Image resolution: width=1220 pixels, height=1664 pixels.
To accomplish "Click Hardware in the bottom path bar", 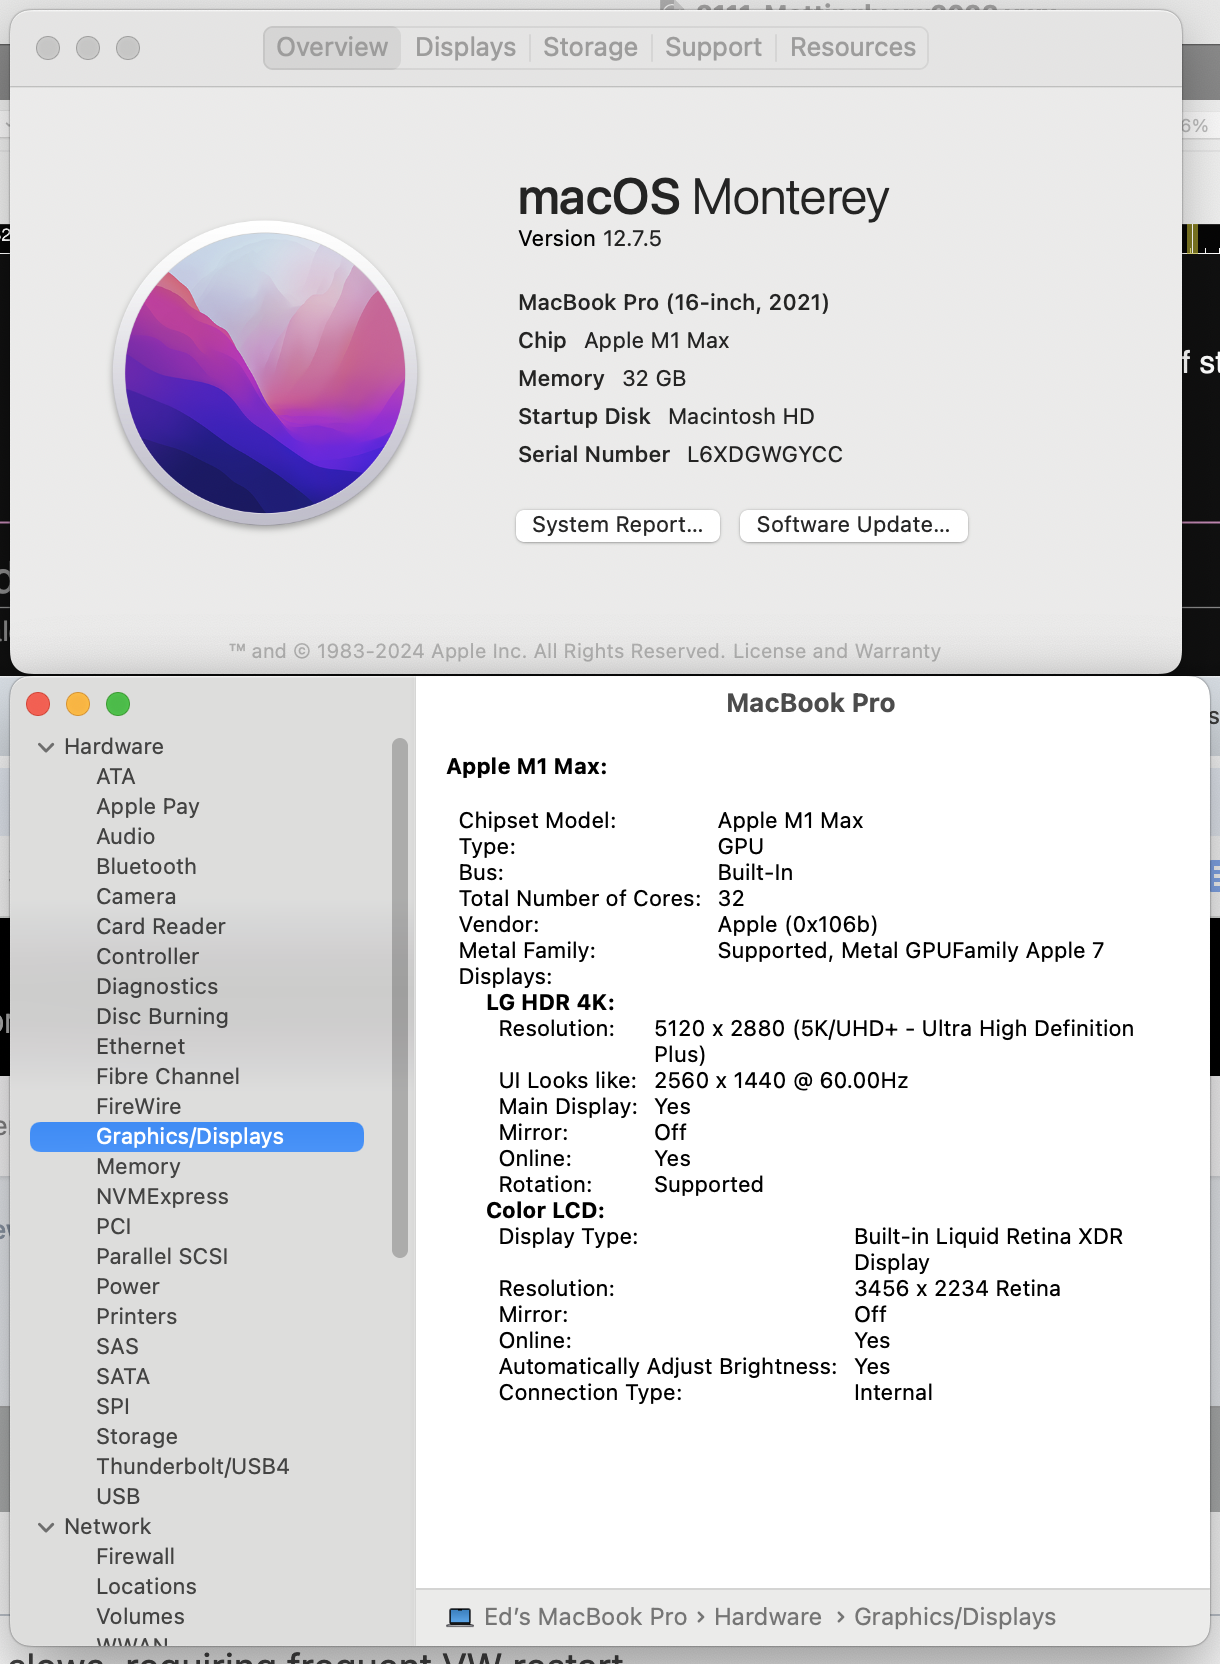I will (x=767, y=1617).
